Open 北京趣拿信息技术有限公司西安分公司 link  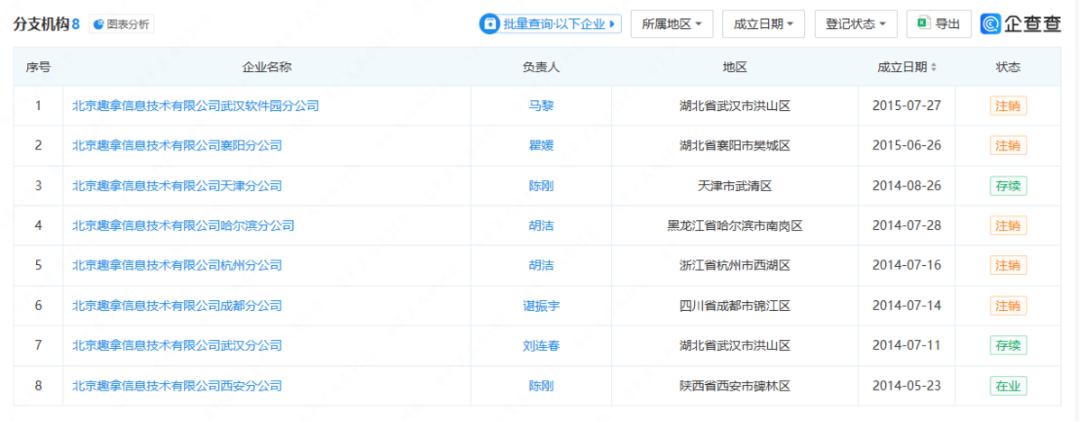pyautogui.click(x=177, y=386)
